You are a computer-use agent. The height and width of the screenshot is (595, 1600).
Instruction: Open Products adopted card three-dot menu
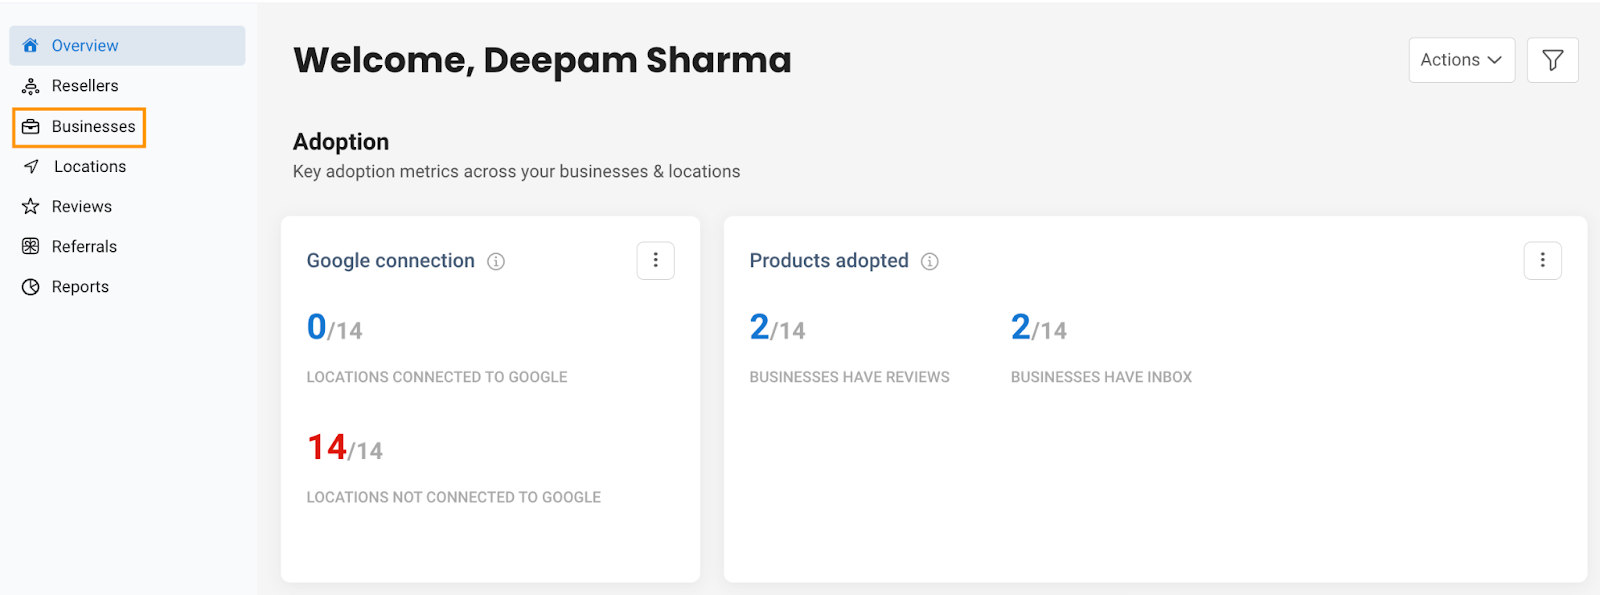point(1543,261)
